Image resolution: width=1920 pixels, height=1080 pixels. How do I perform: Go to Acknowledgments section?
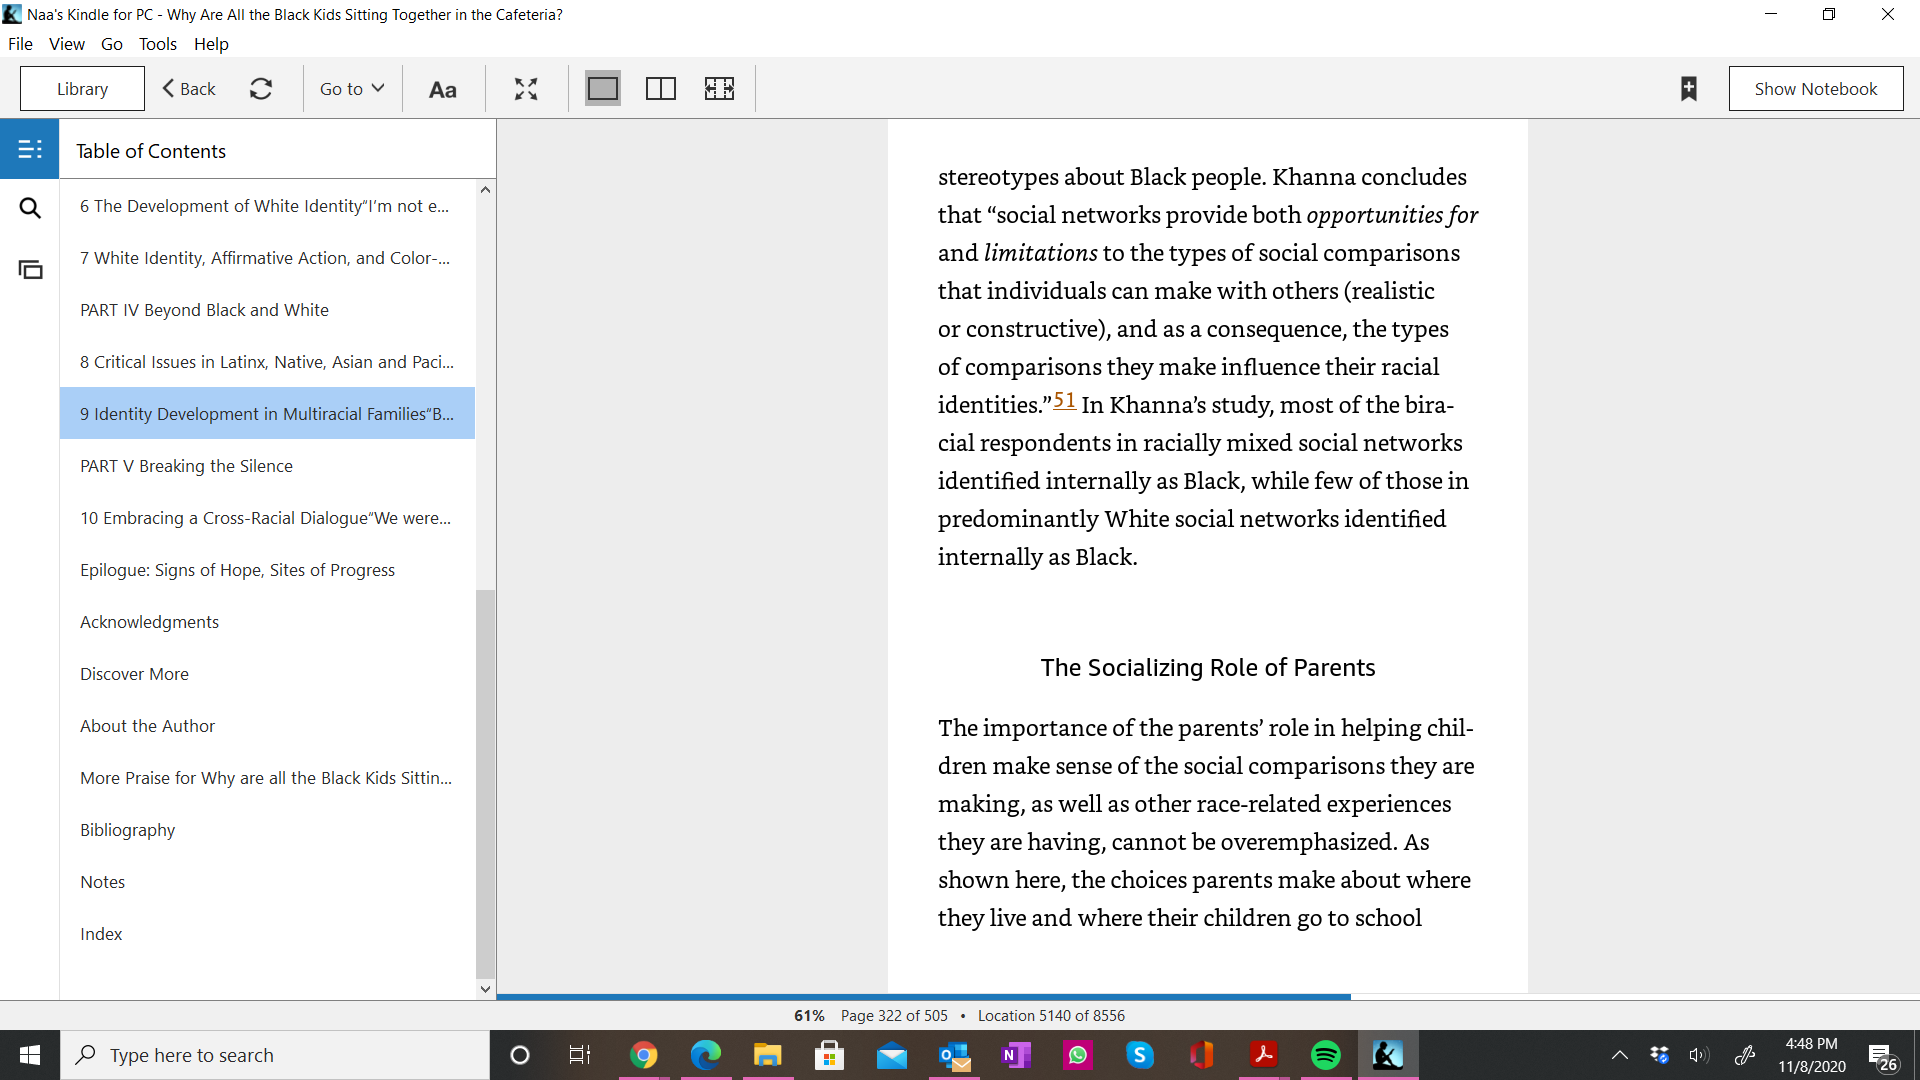click(x=267, y=622)
